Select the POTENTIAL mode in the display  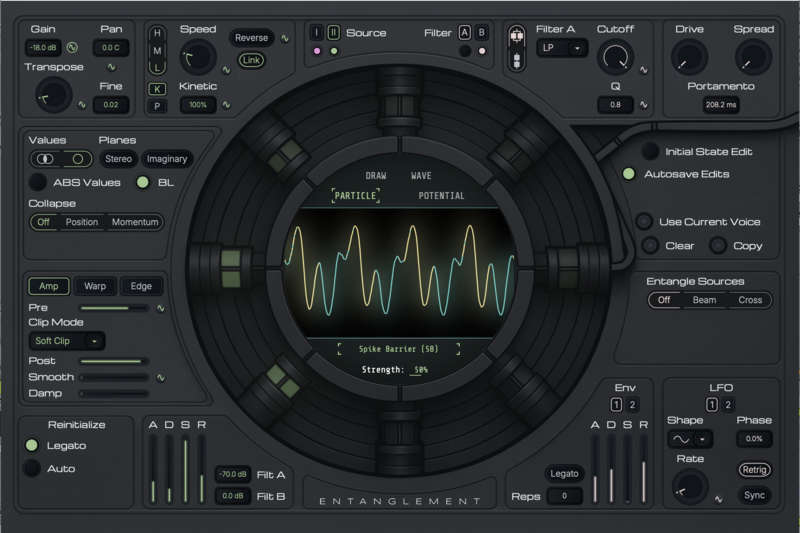click(x=441, y=196)
